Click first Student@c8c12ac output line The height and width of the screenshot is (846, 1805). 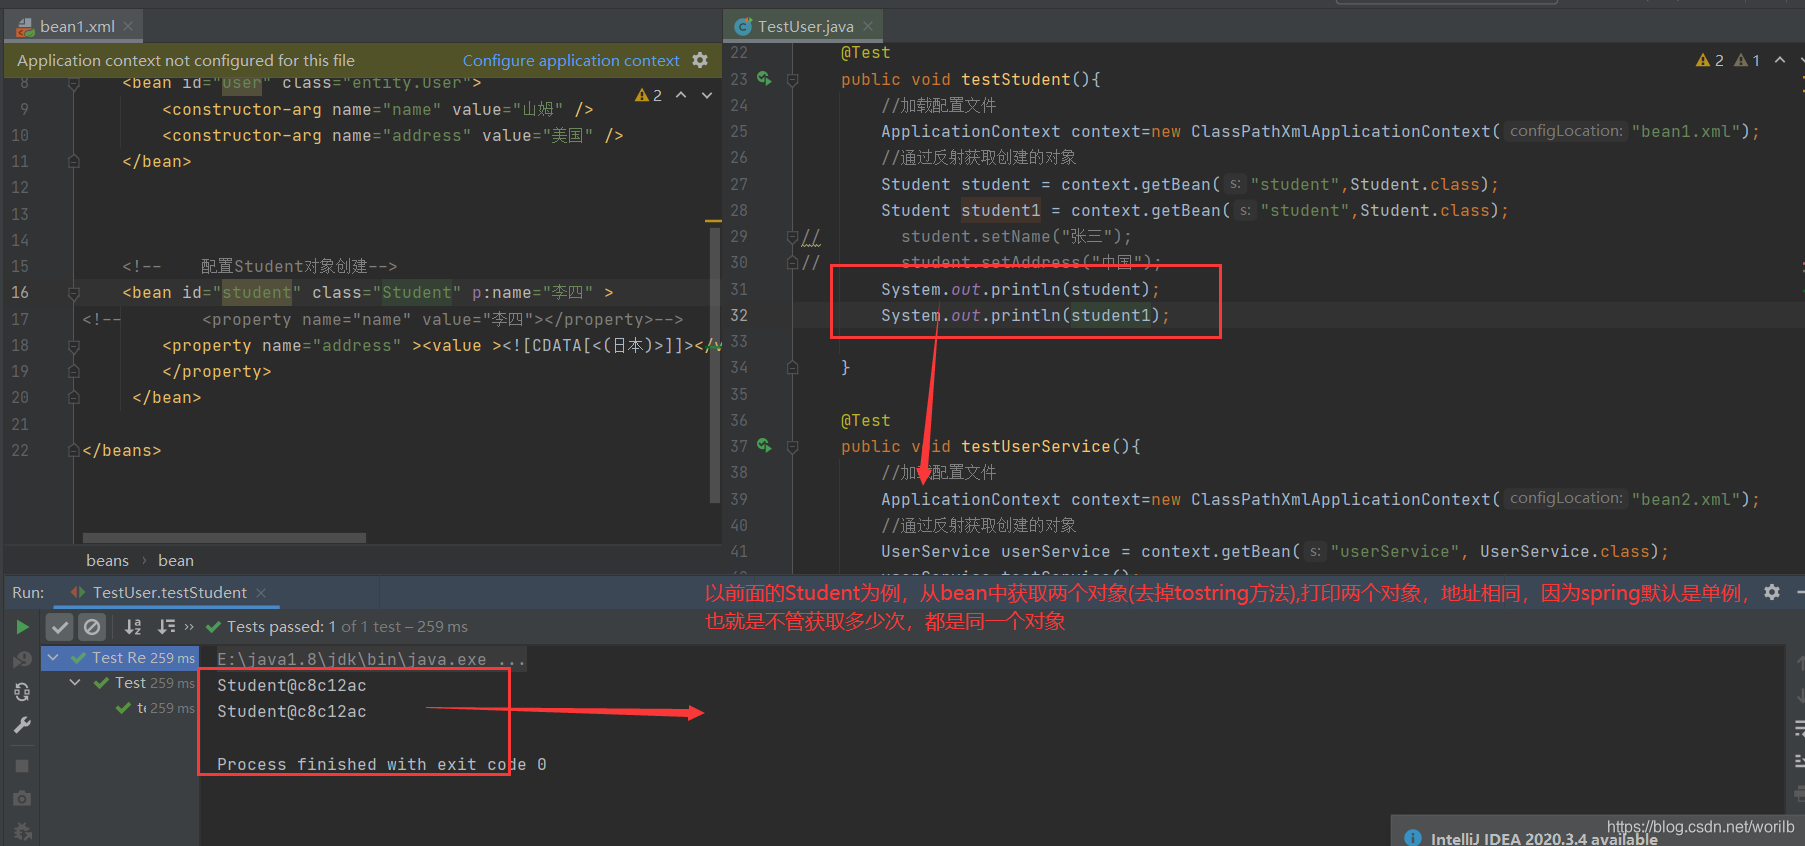tap(291, 685)
